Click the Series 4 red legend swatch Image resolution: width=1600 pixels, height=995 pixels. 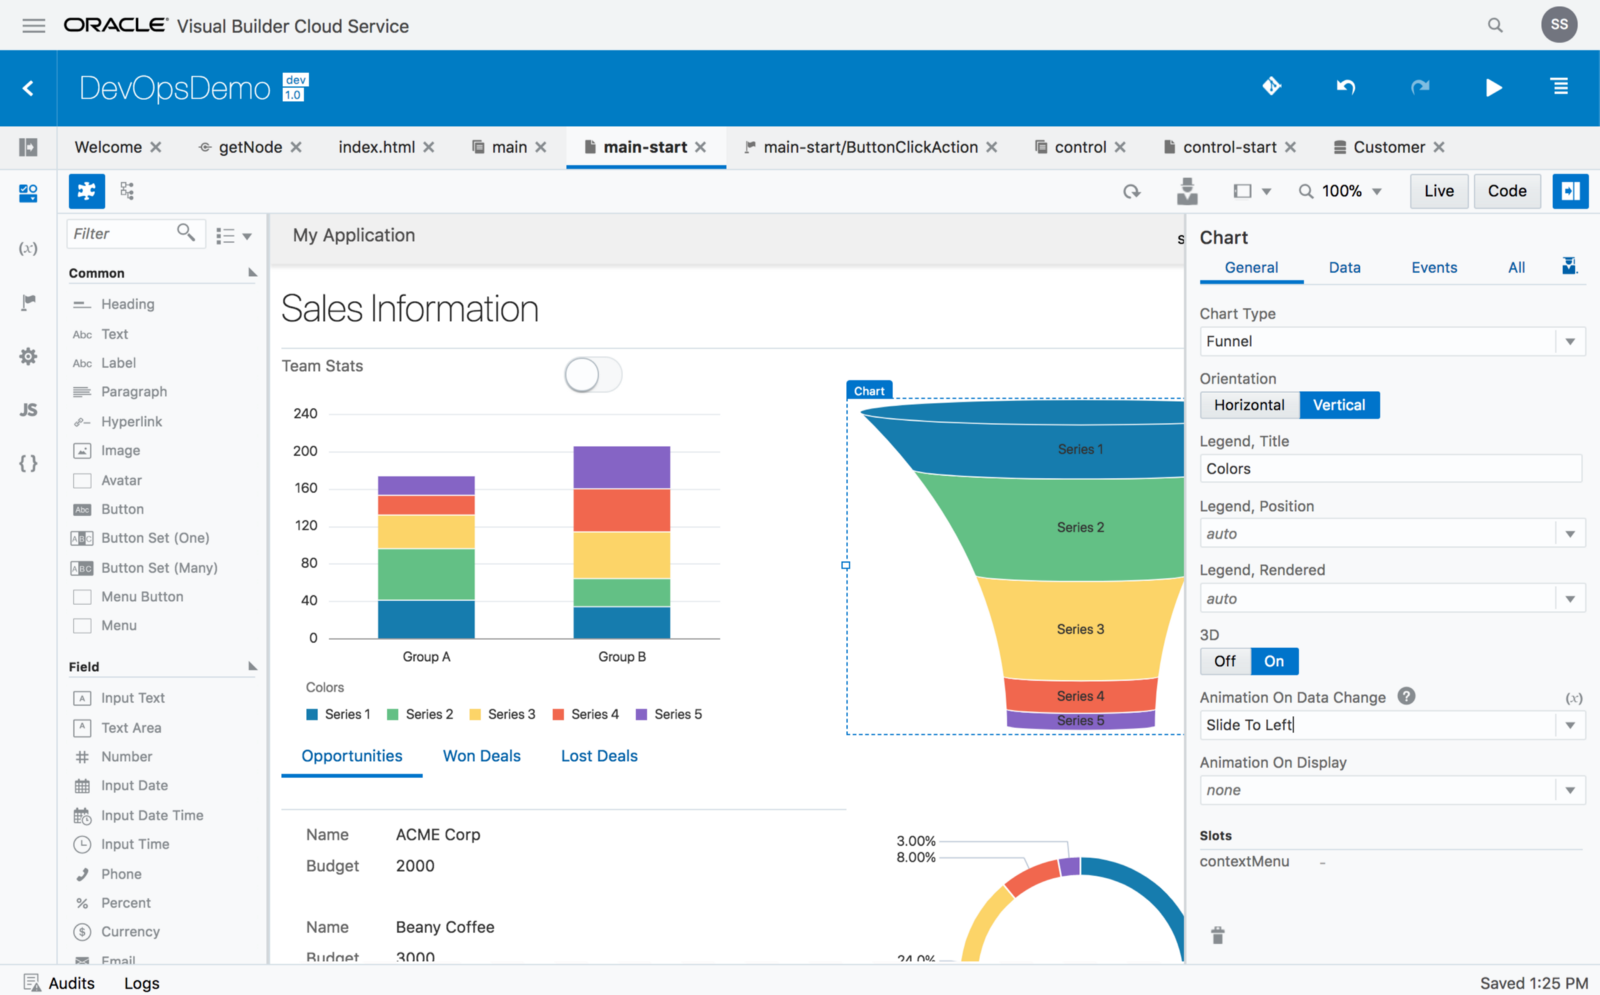click(558, 714)
